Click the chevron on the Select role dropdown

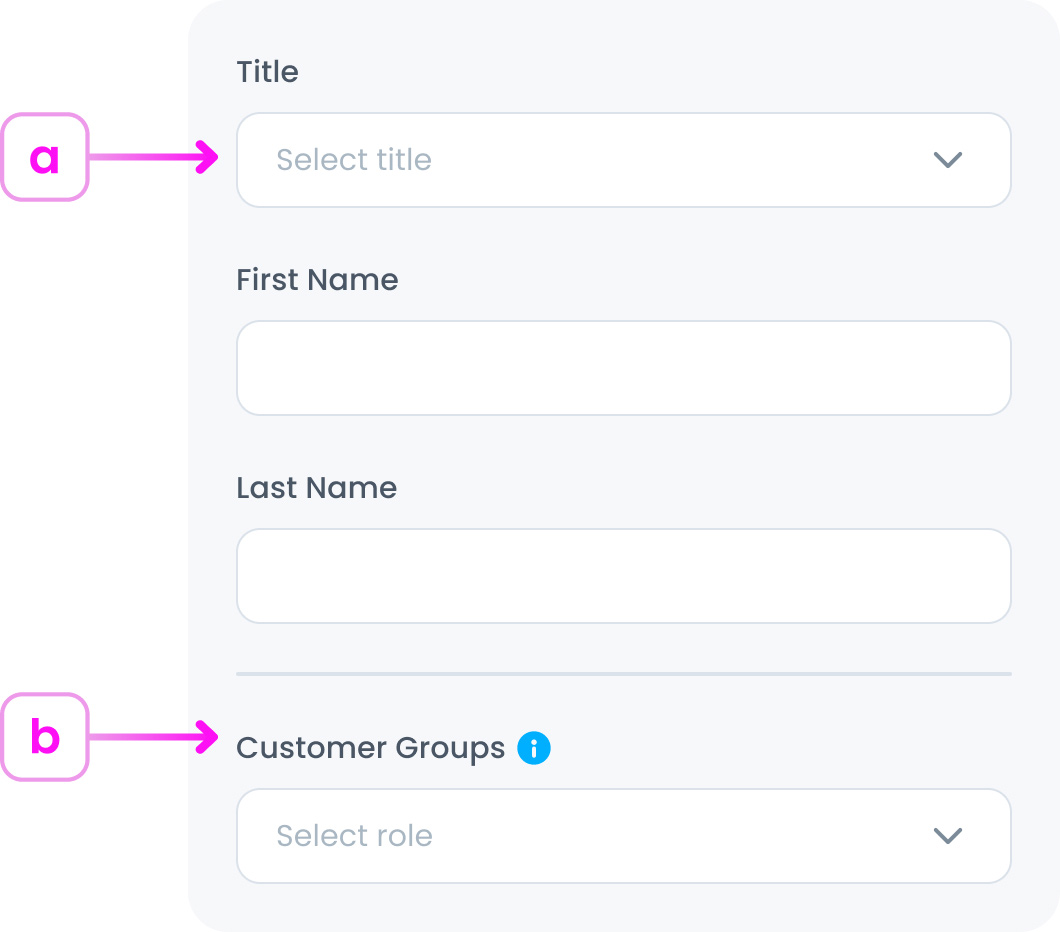pos(948,836)
